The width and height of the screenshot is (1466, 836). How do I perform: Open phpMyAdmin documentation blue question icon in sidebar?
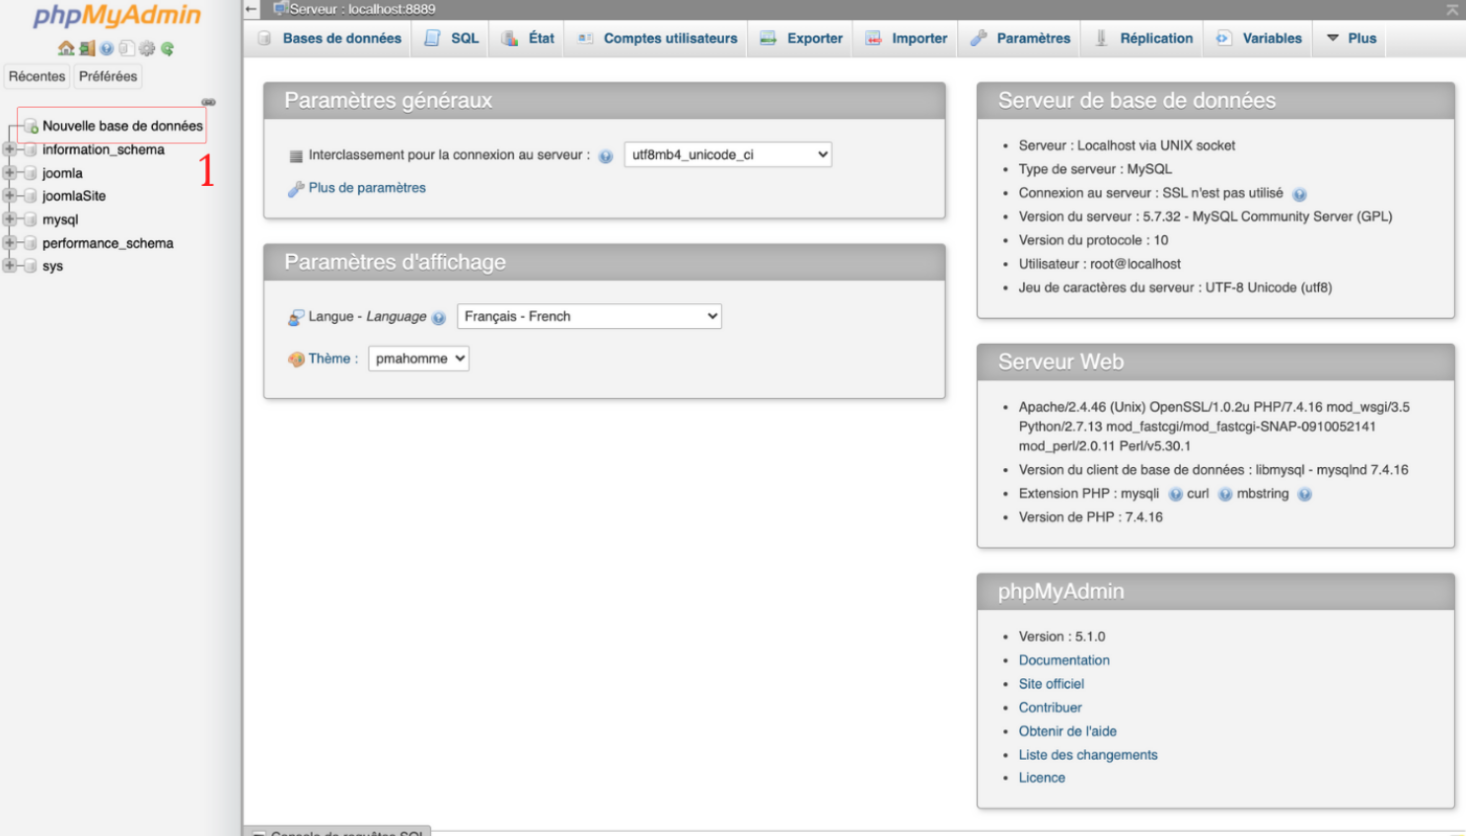107,48
